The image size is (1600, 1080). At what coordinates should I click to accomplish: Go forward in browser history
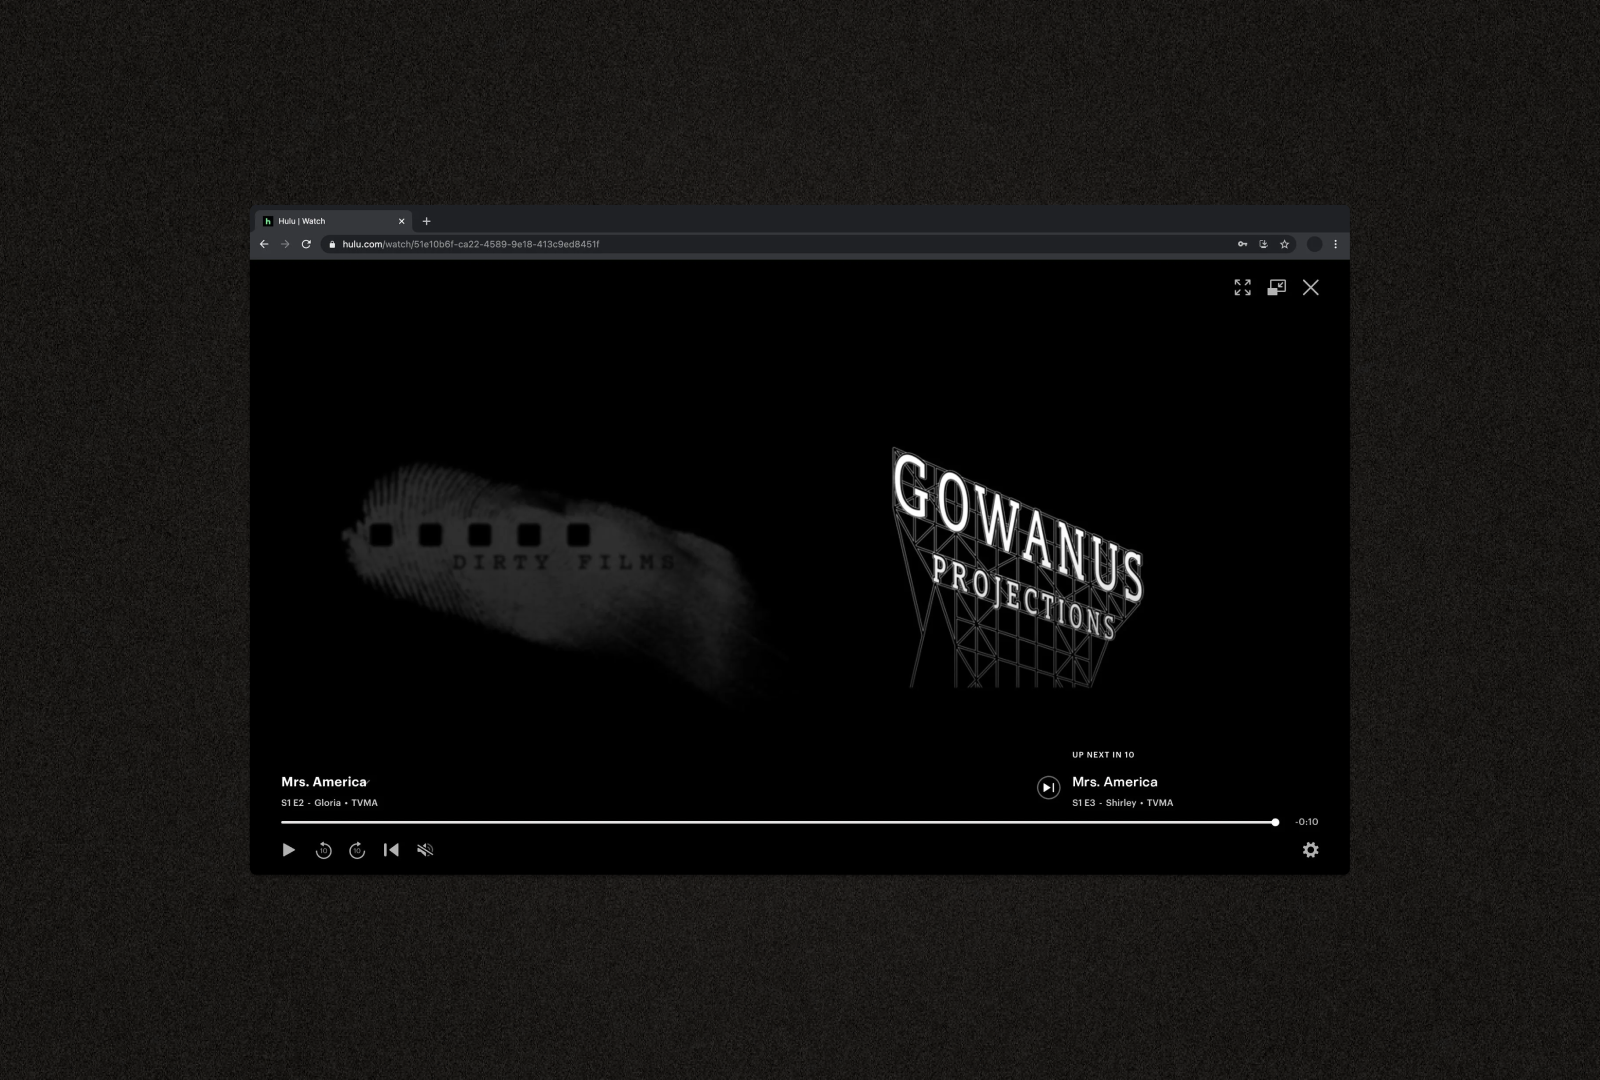(x=285, y=244)
